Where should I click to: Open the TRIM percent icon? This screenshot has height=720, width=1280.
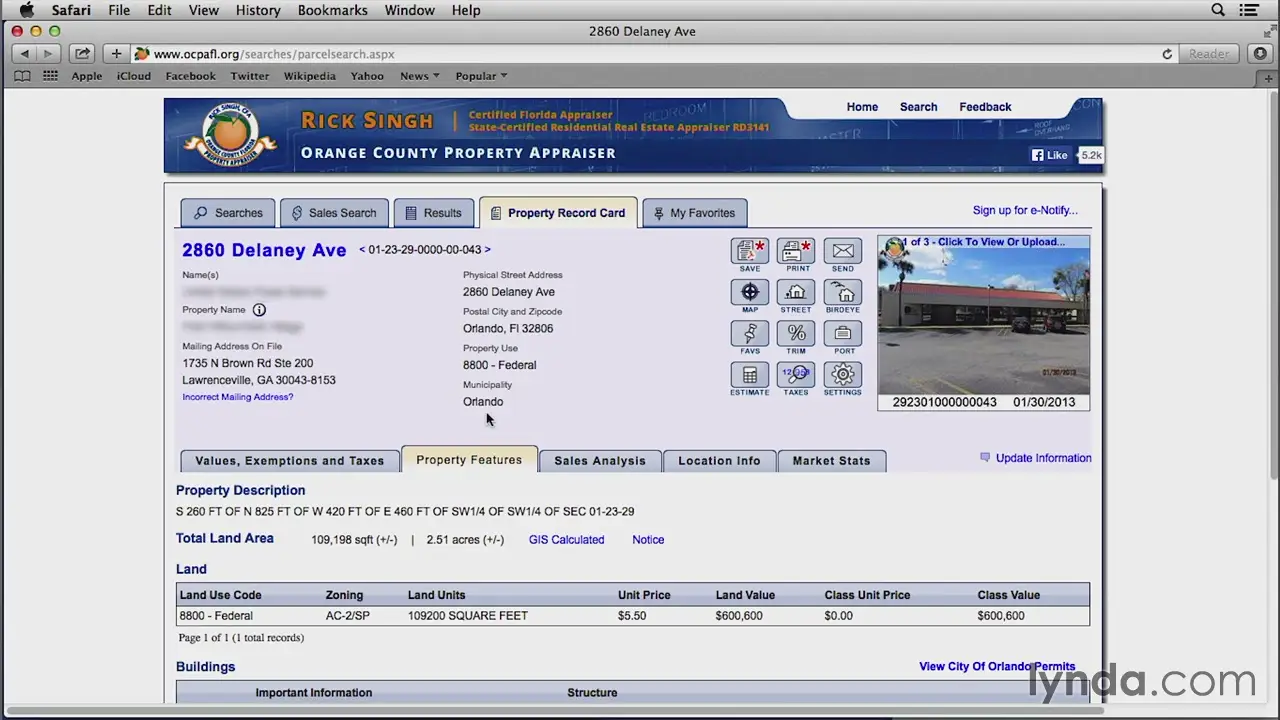796,333
